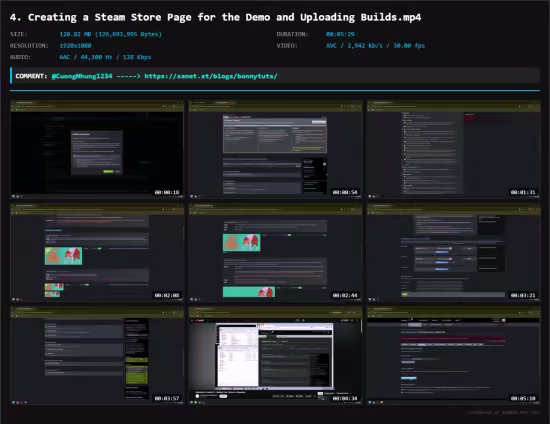The image size is (550, 424).
Task: Click the @CuongNhung1234 username in the comment
Action: coord(82,76)
